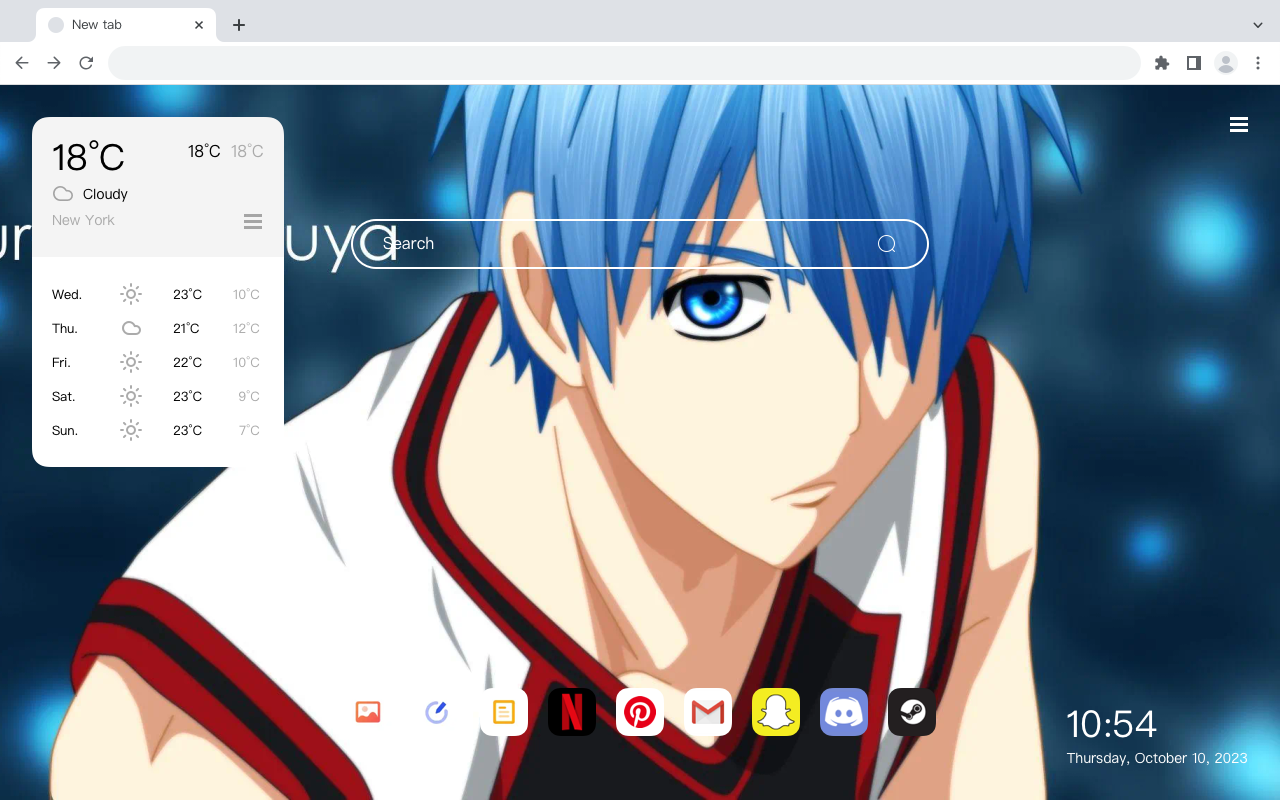The image size is (1280, 800).
Task: Open the Snapchat shortcut
Action: click(x=776, y=712)
